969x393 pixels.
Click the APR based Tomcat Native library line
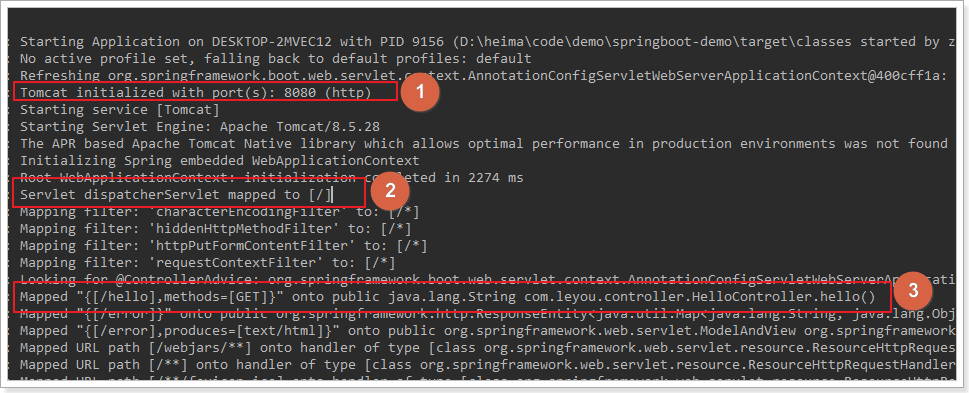pyautogui.click(x=485, y=144)
